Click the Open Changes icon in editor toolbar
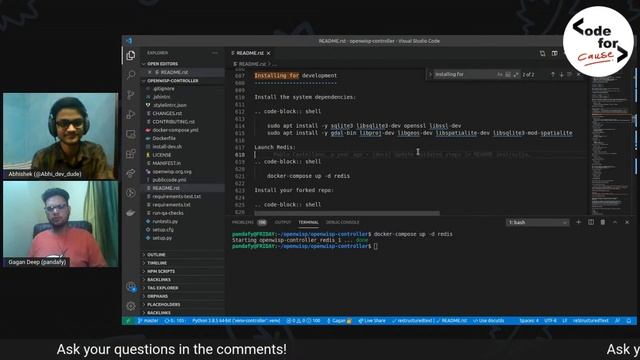 pyautogui.click(x=542, y=53)
